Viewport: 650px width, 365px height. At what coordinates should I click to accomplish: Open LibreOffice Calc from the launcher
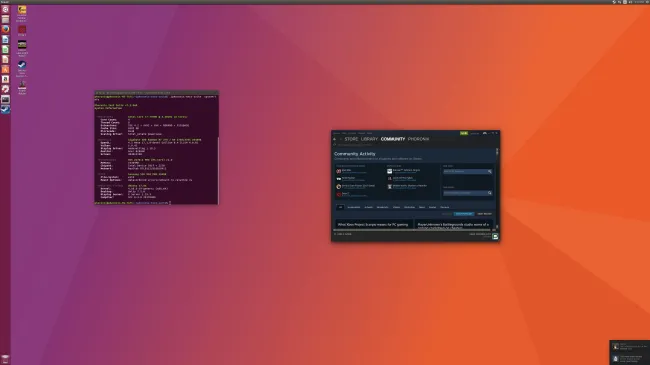tap(5, 49)
